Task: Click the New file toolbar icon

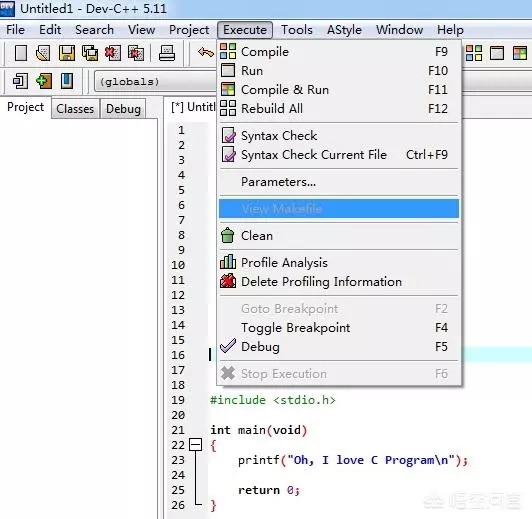Action: point(21,53)
